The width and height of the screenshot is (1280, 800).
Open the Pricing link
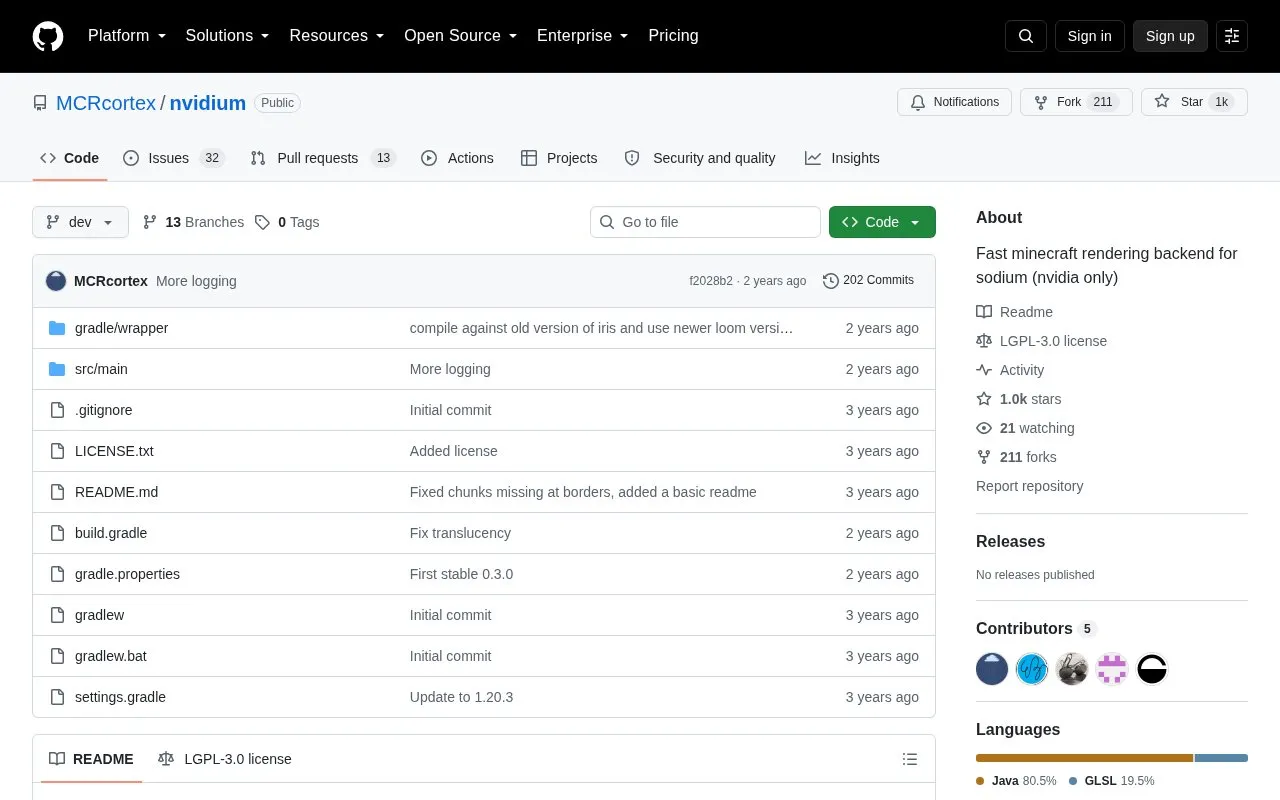pyautogui.click(x=673, y=36)
